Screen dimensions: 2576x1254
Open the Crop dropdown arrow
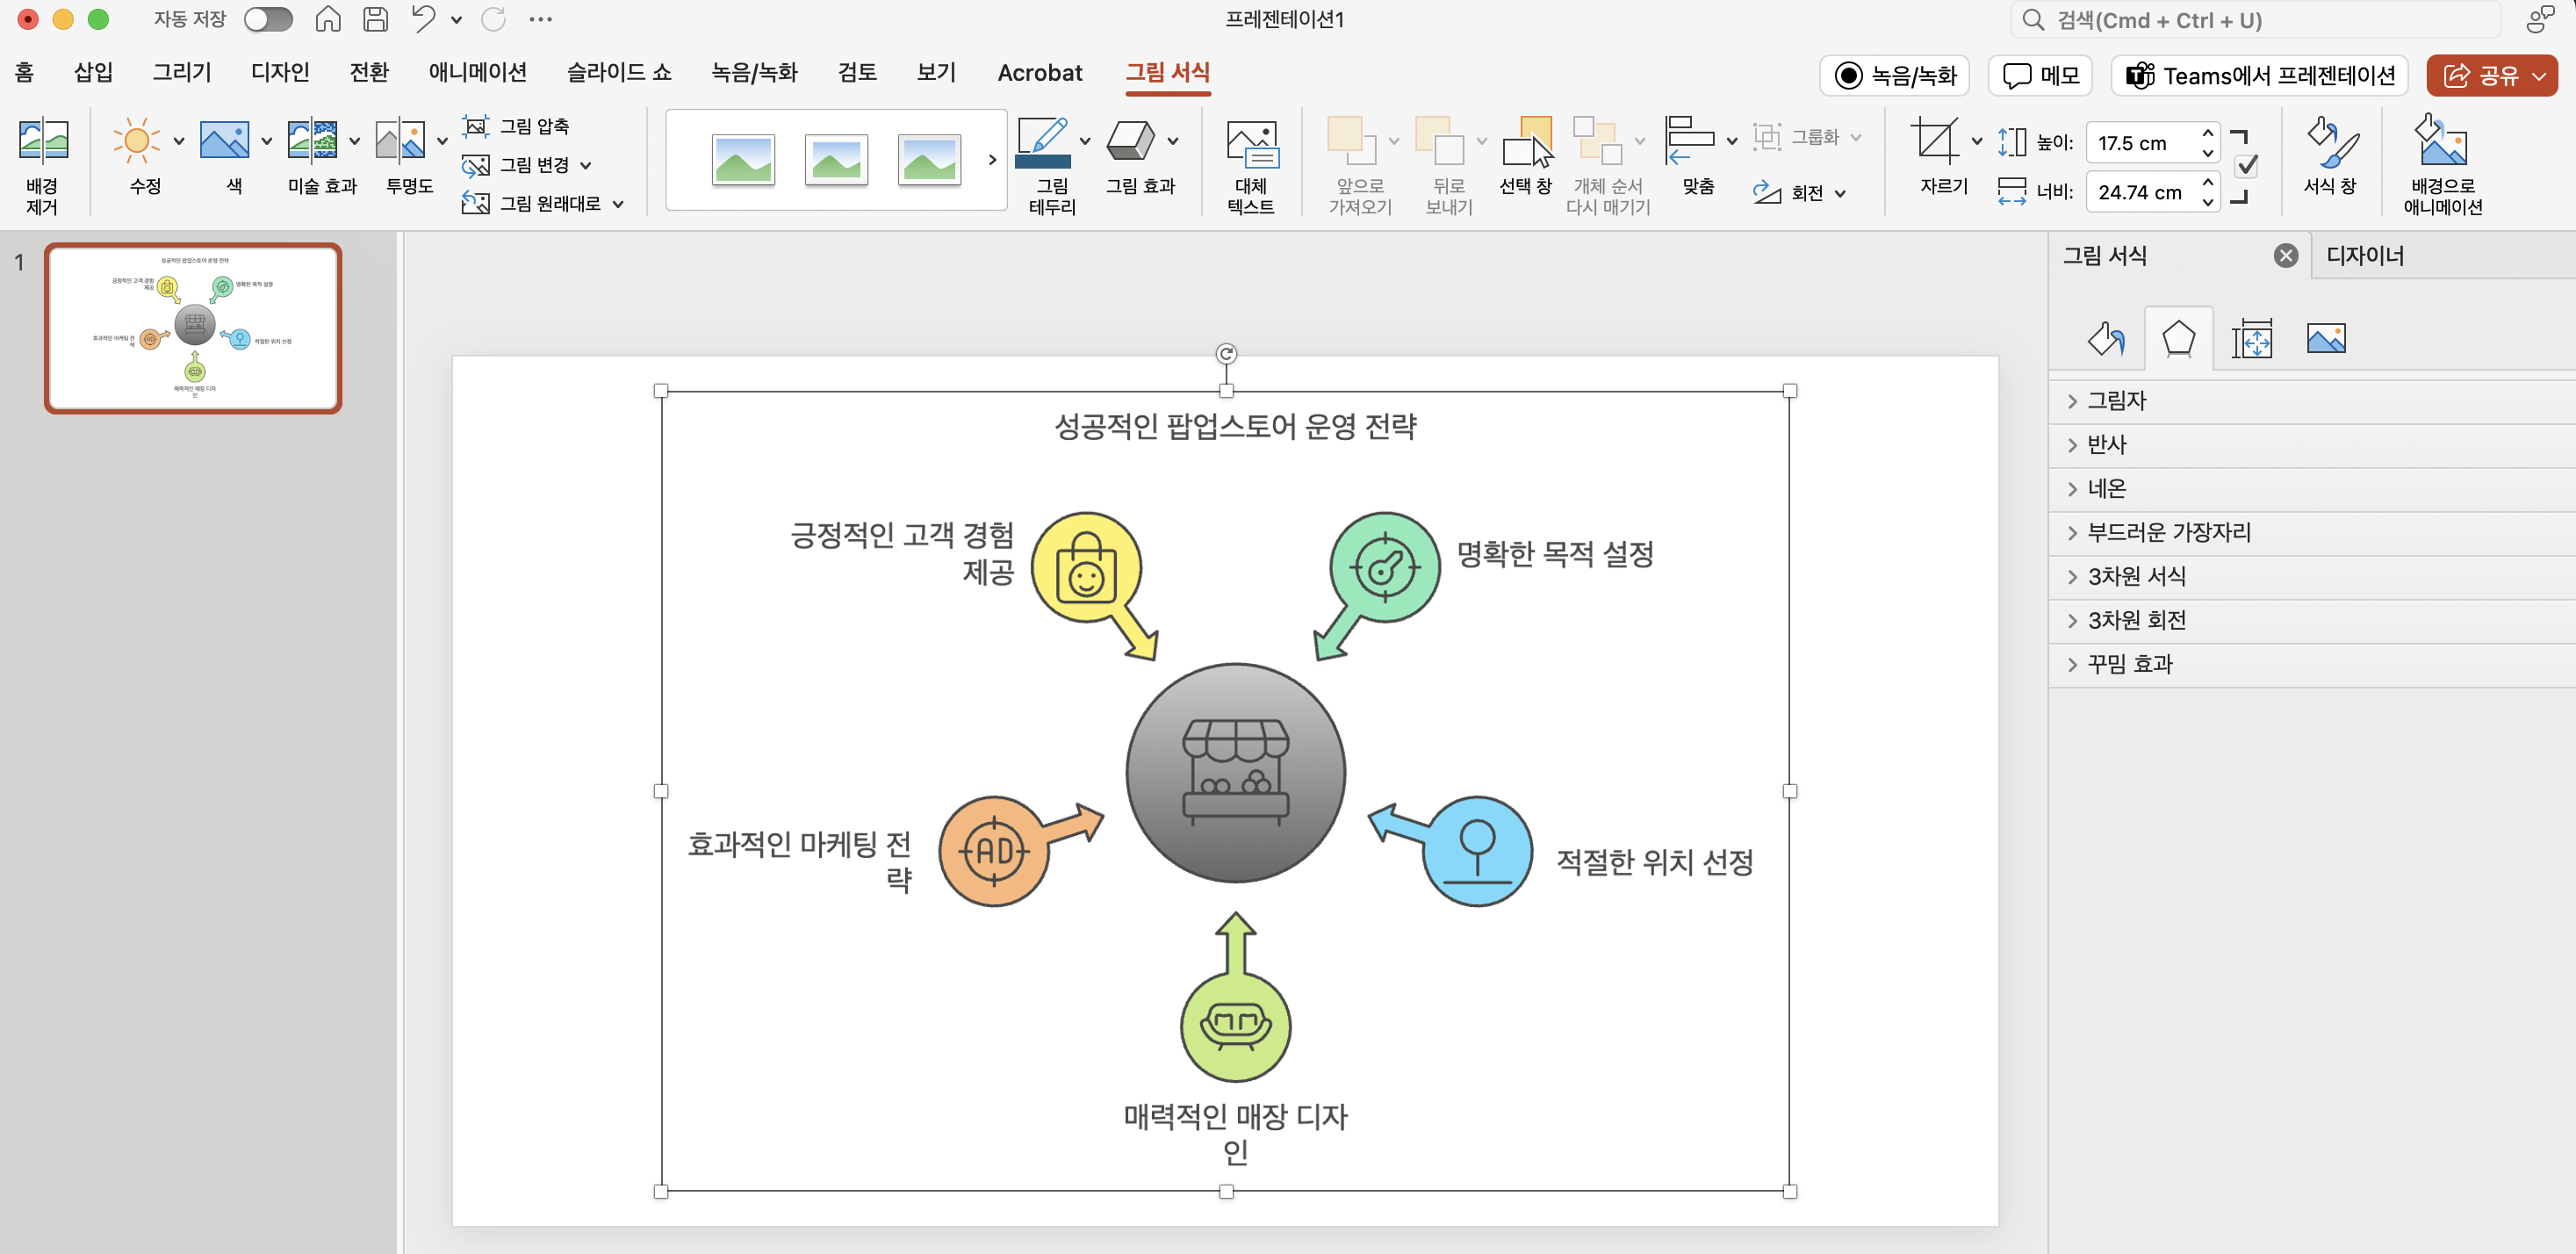pos(1977,141)
